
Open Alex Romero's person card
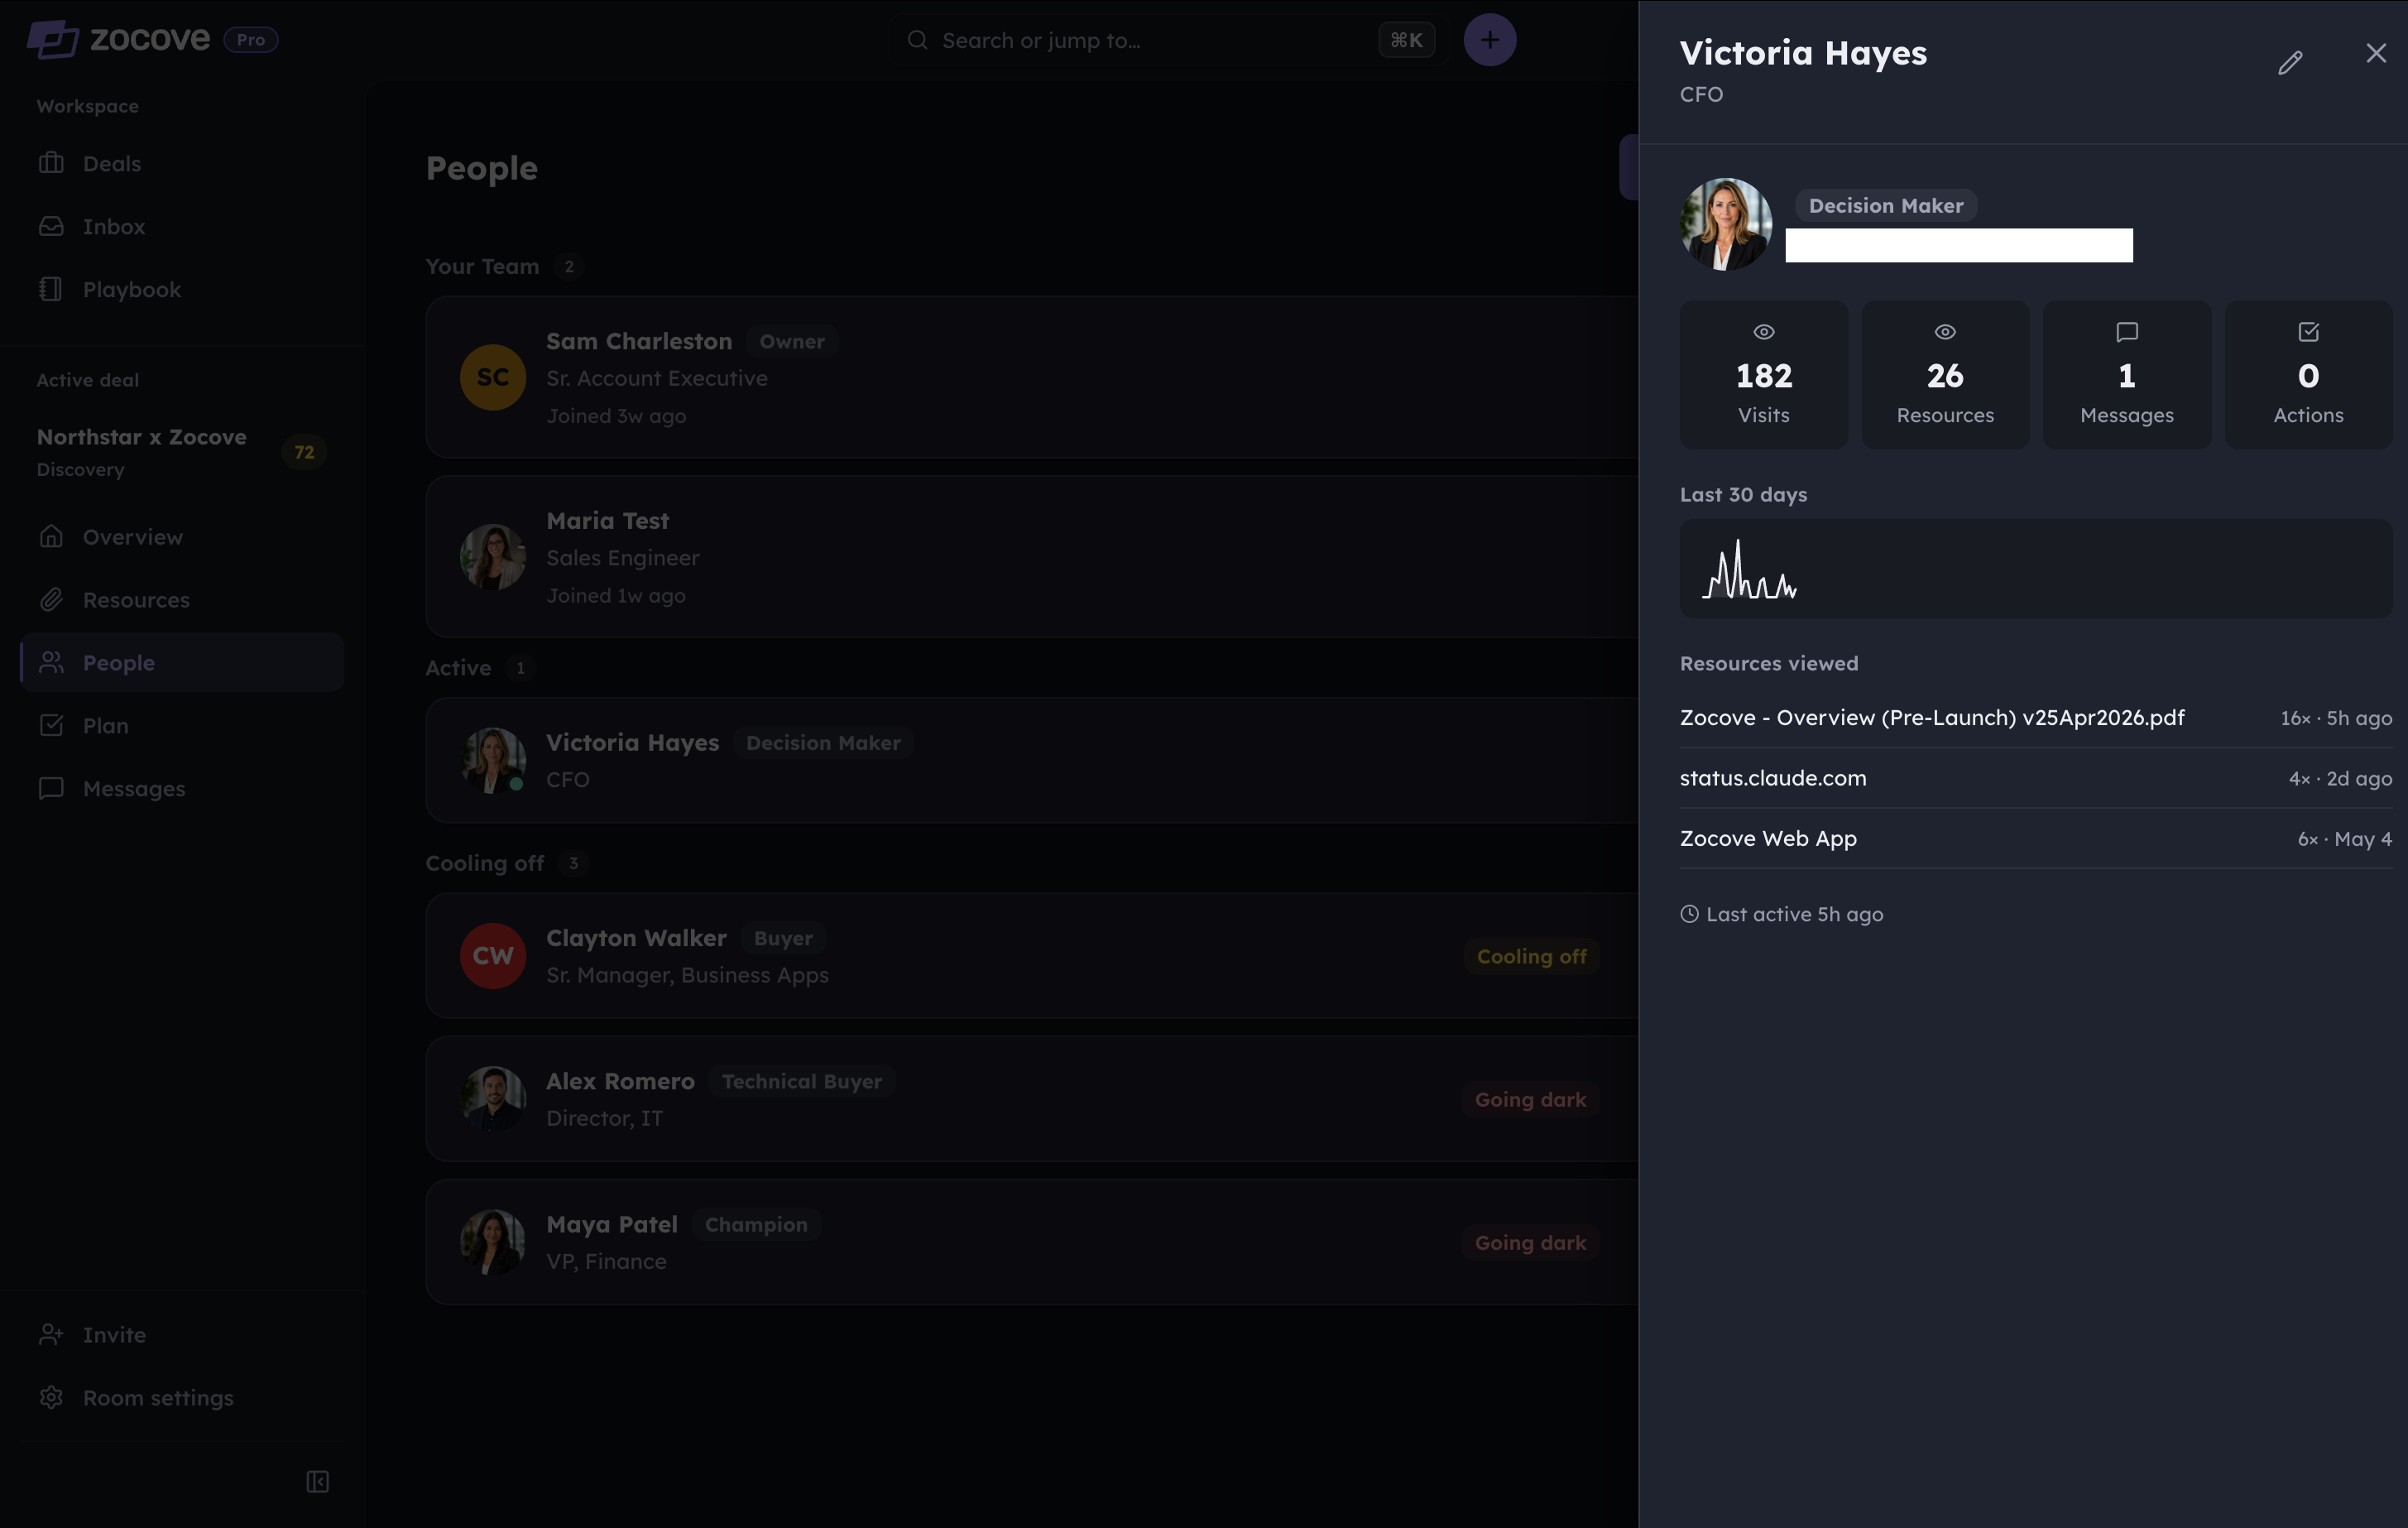[x=1032, y=1099]
